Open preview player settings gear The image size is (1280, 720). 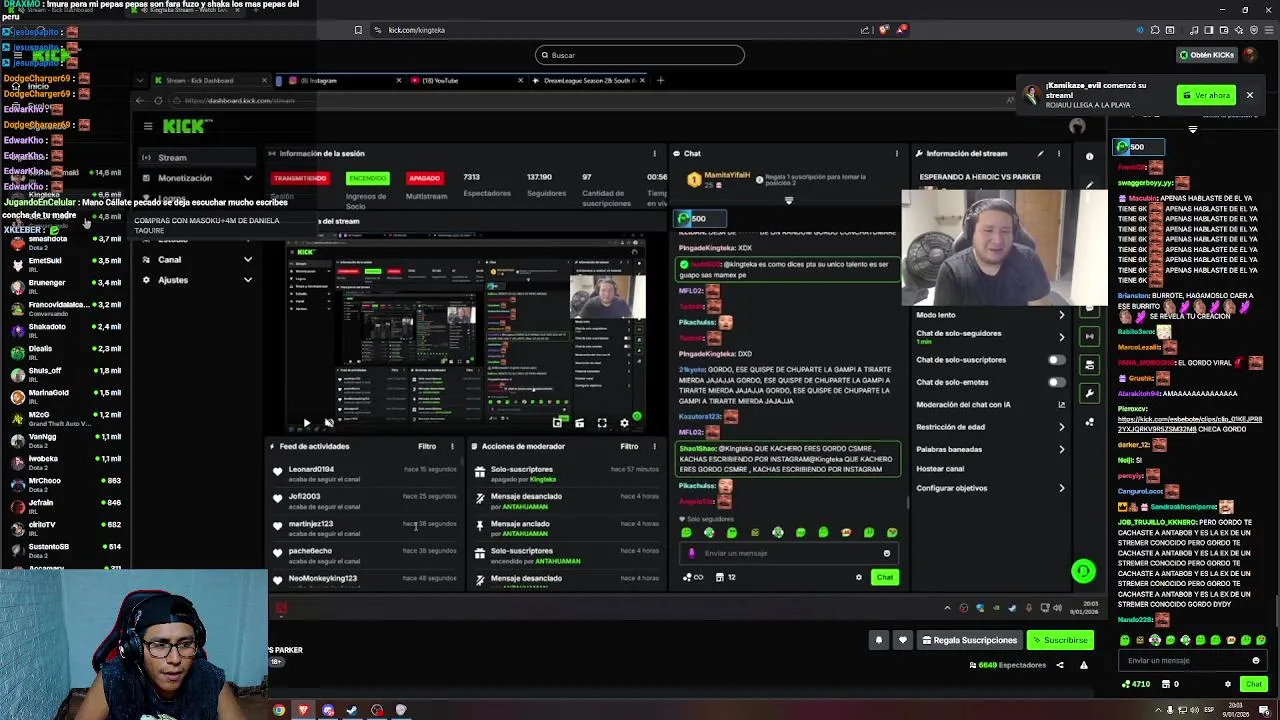pos(624,423)
